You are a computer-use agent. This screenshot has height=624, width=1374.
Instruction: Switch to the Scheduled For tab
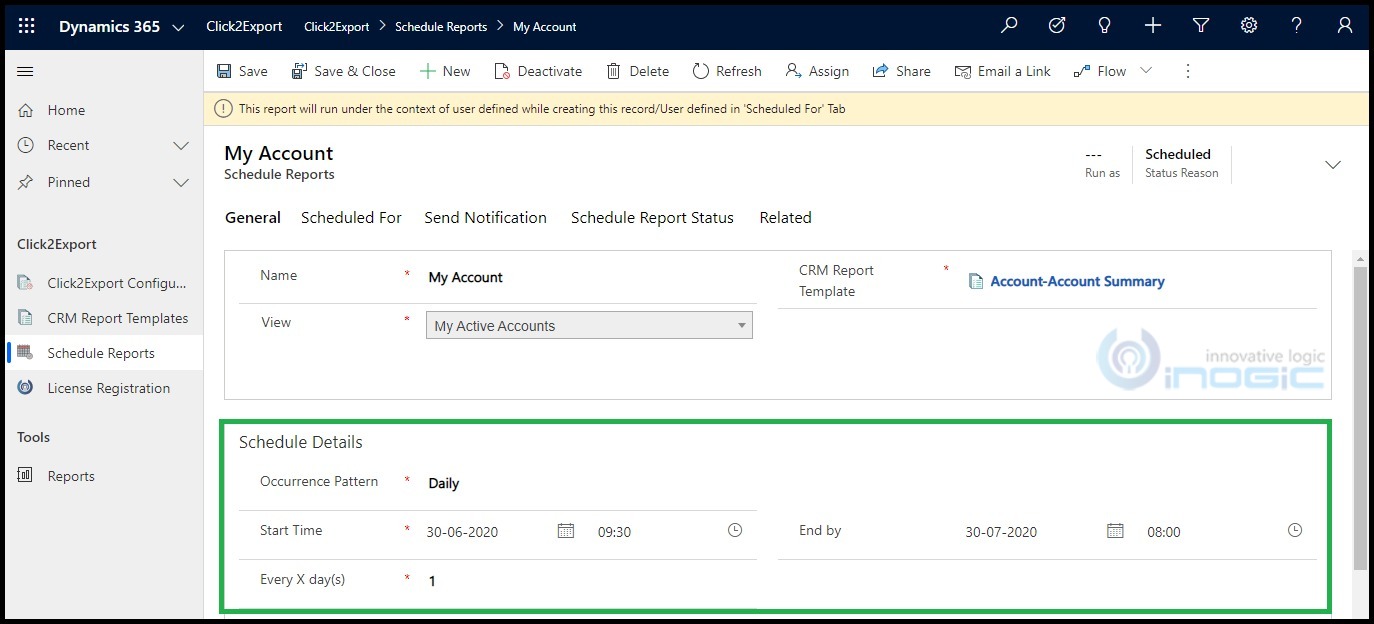tap(351, 218)
